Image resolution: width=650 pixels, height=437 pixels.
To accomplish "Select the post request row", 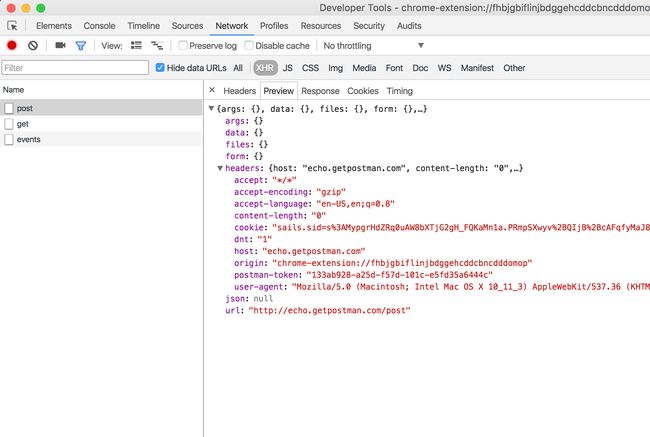I will [x=101, y=108].
